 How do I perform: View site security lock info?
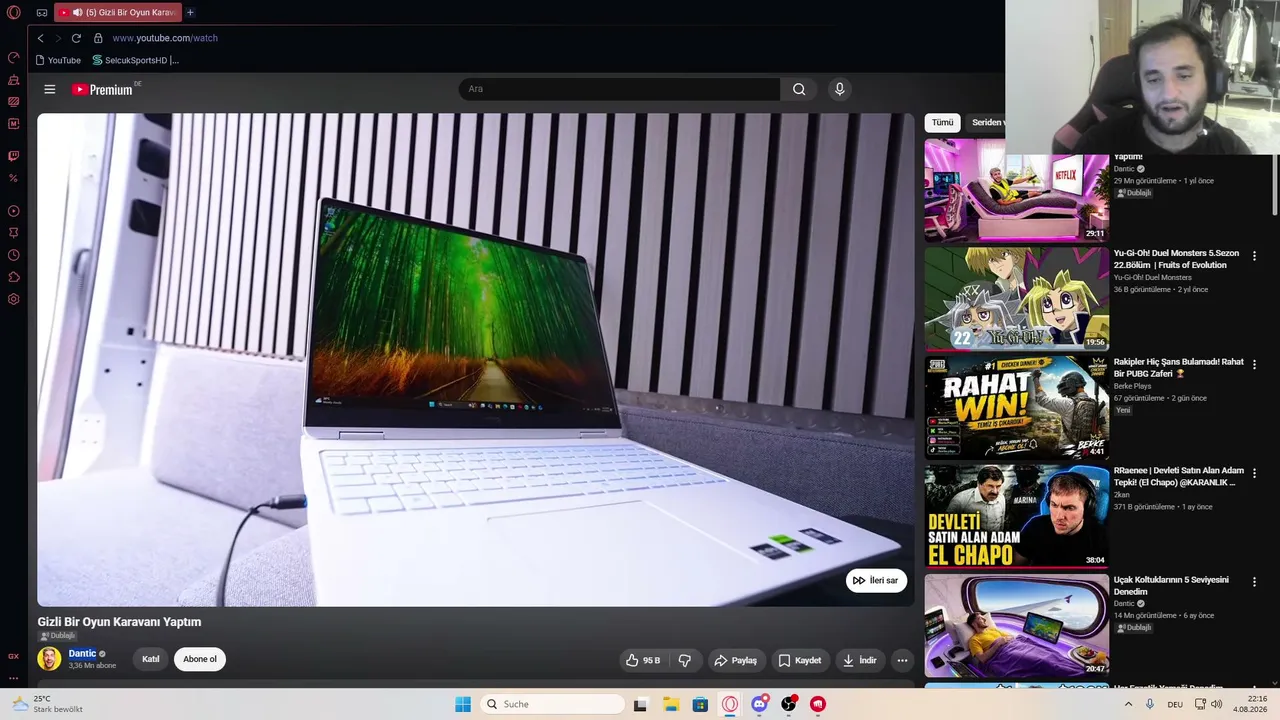[x=98, y=38]
